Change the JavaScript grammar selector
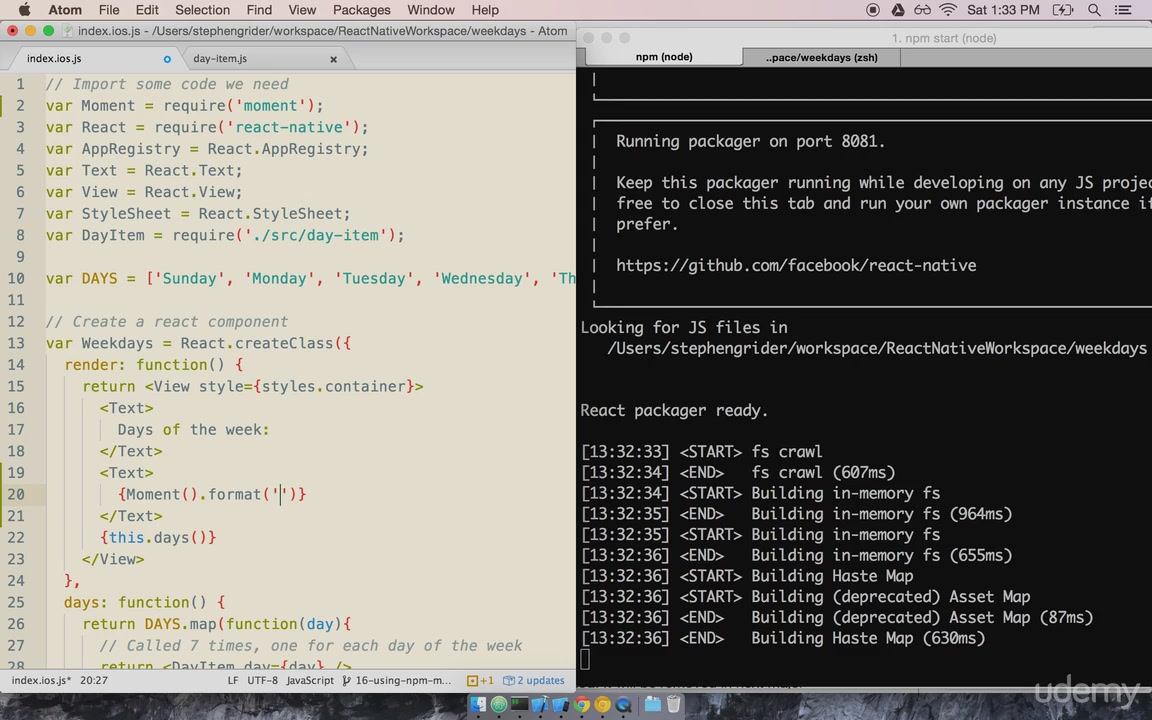This screenshot has width=1152, height=720. pos(309,680)
